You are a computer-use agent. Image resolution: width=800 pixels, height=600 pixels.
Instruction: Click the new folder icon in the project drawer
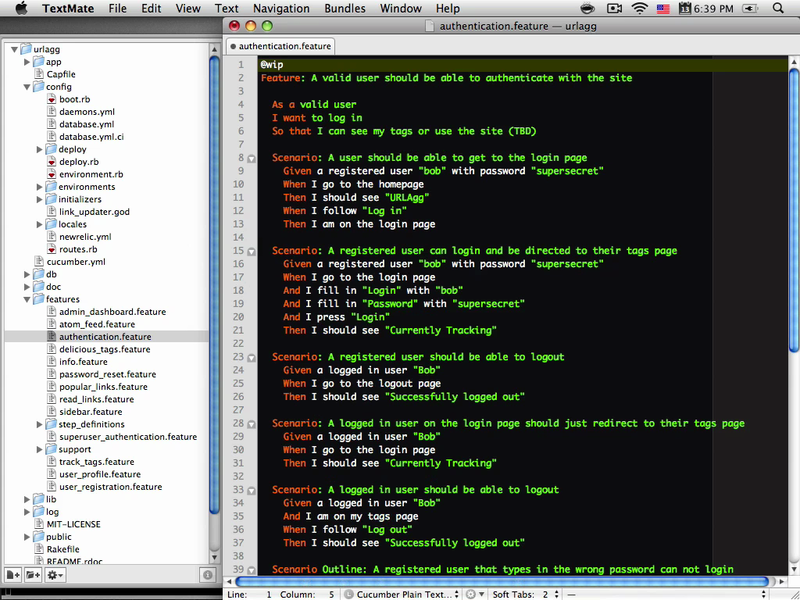(x=32, y=574)
